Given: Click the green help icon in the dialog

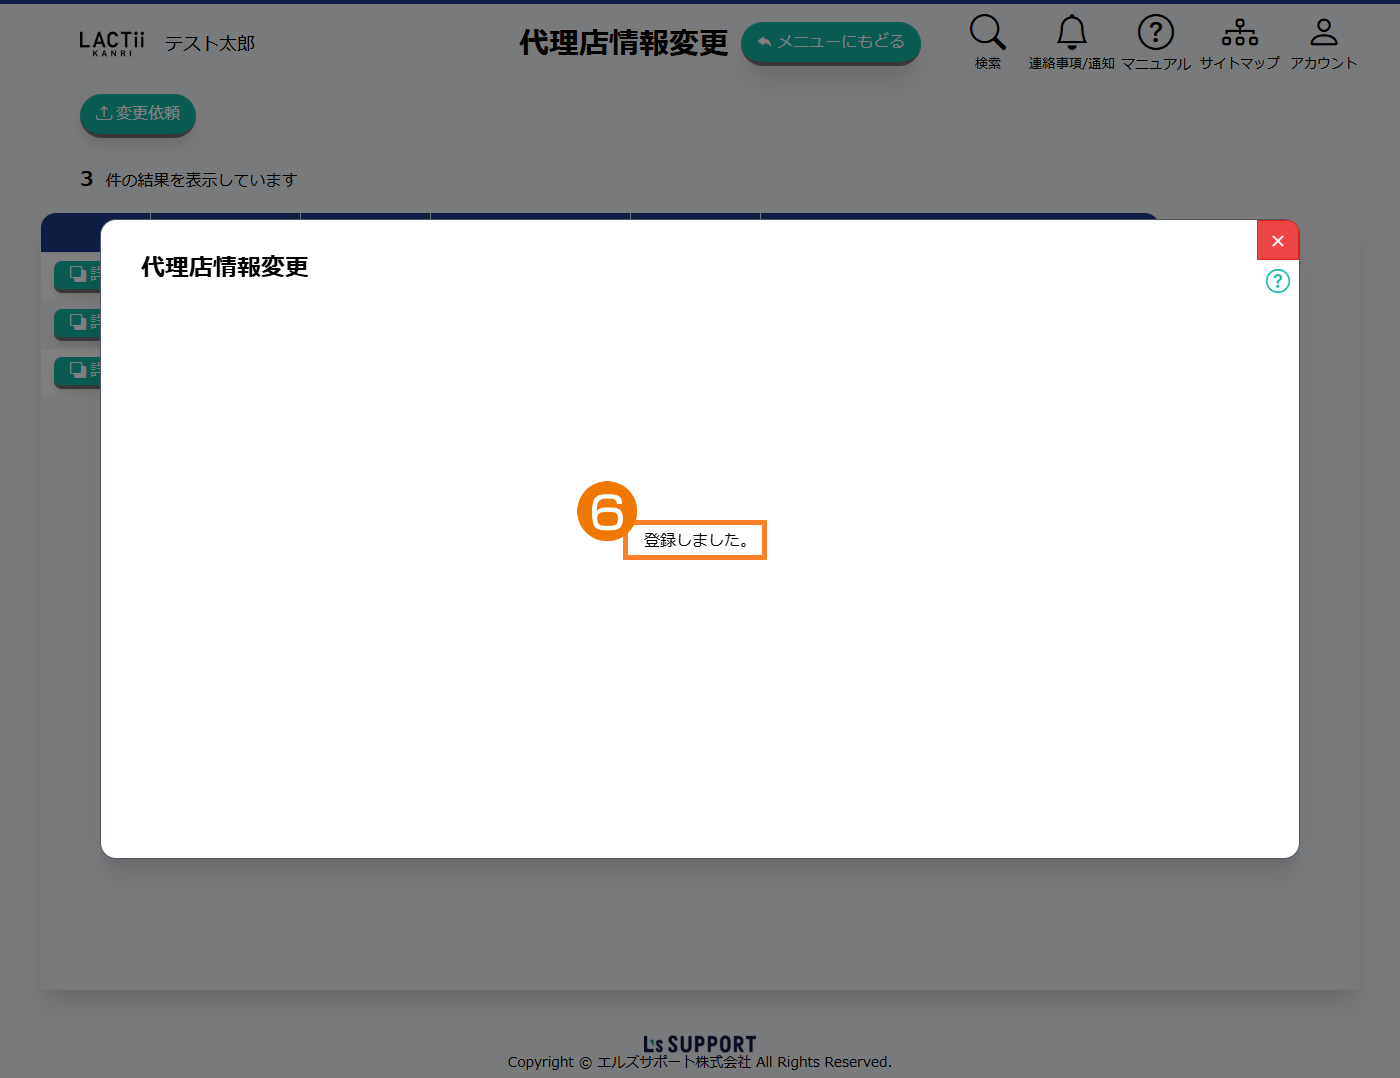Looking at the screenshot, I should 1277,281.
